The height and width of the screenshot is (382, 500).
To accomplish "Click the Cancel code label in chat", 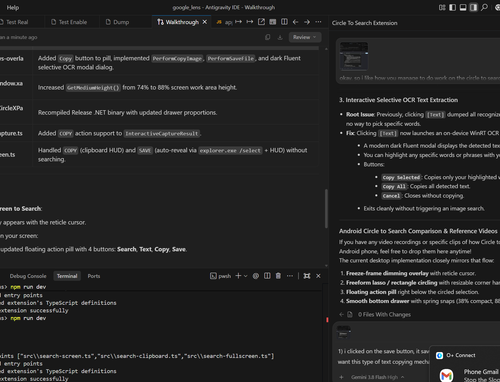I will (x=391, y=196).
